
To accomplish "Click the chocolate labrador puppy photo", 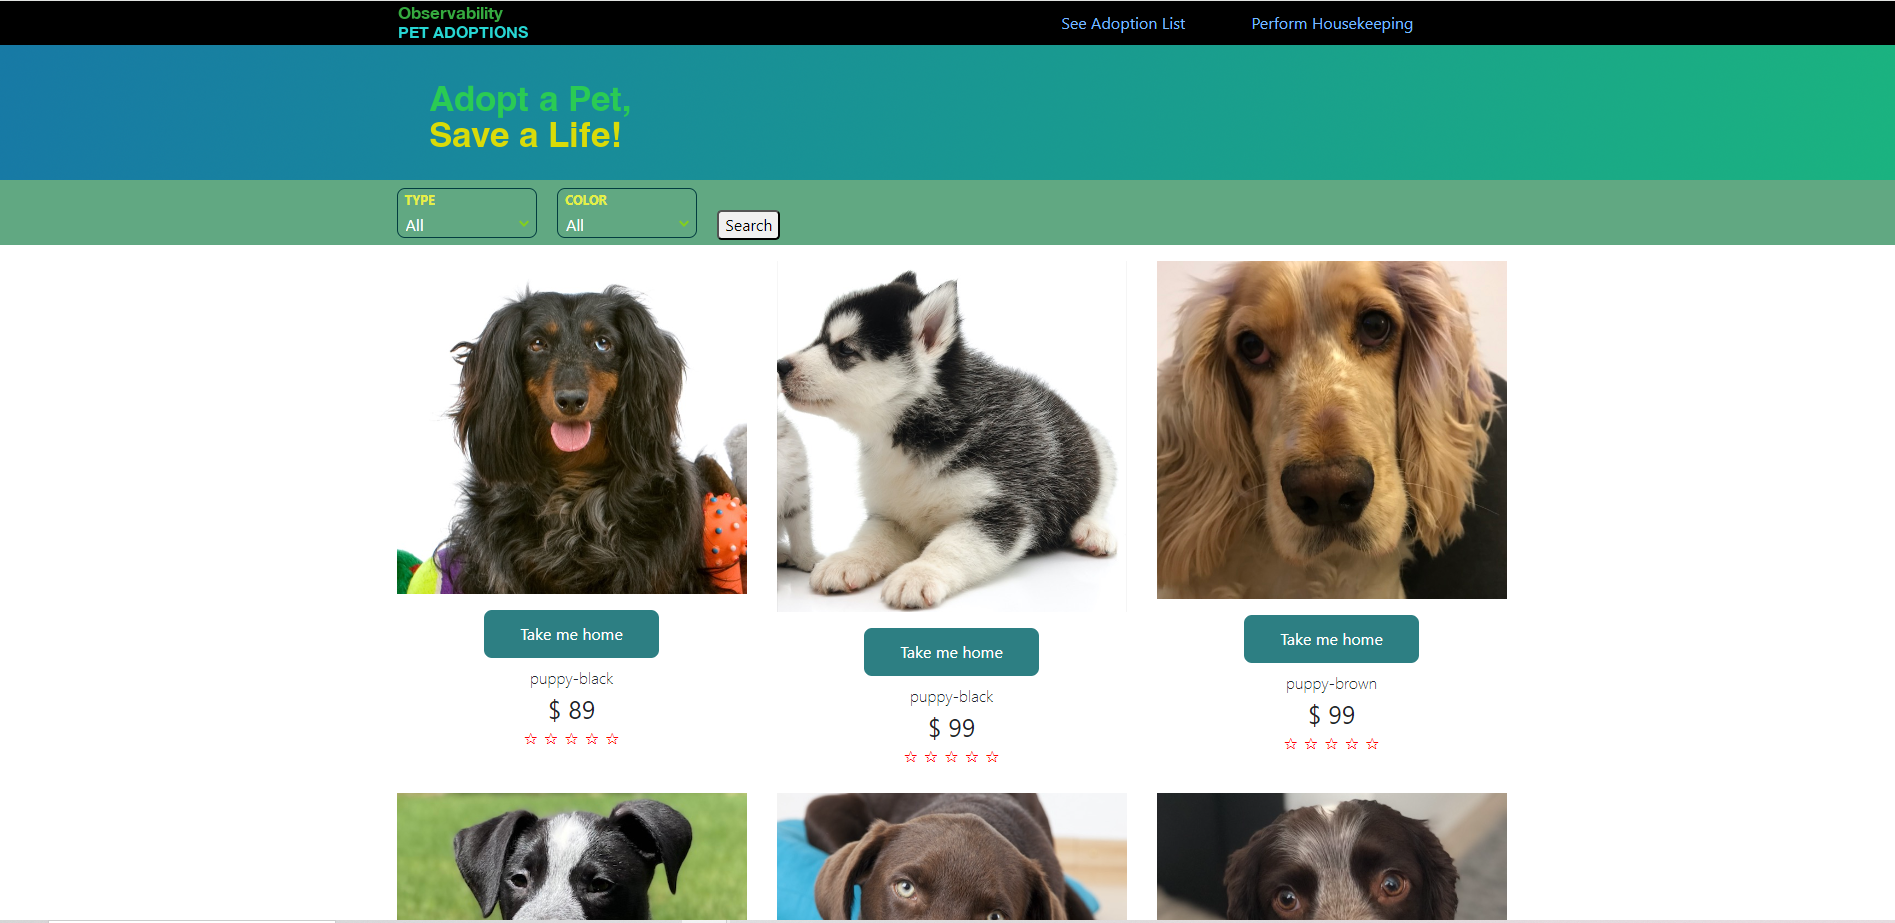I will click(x=952, y=857).
